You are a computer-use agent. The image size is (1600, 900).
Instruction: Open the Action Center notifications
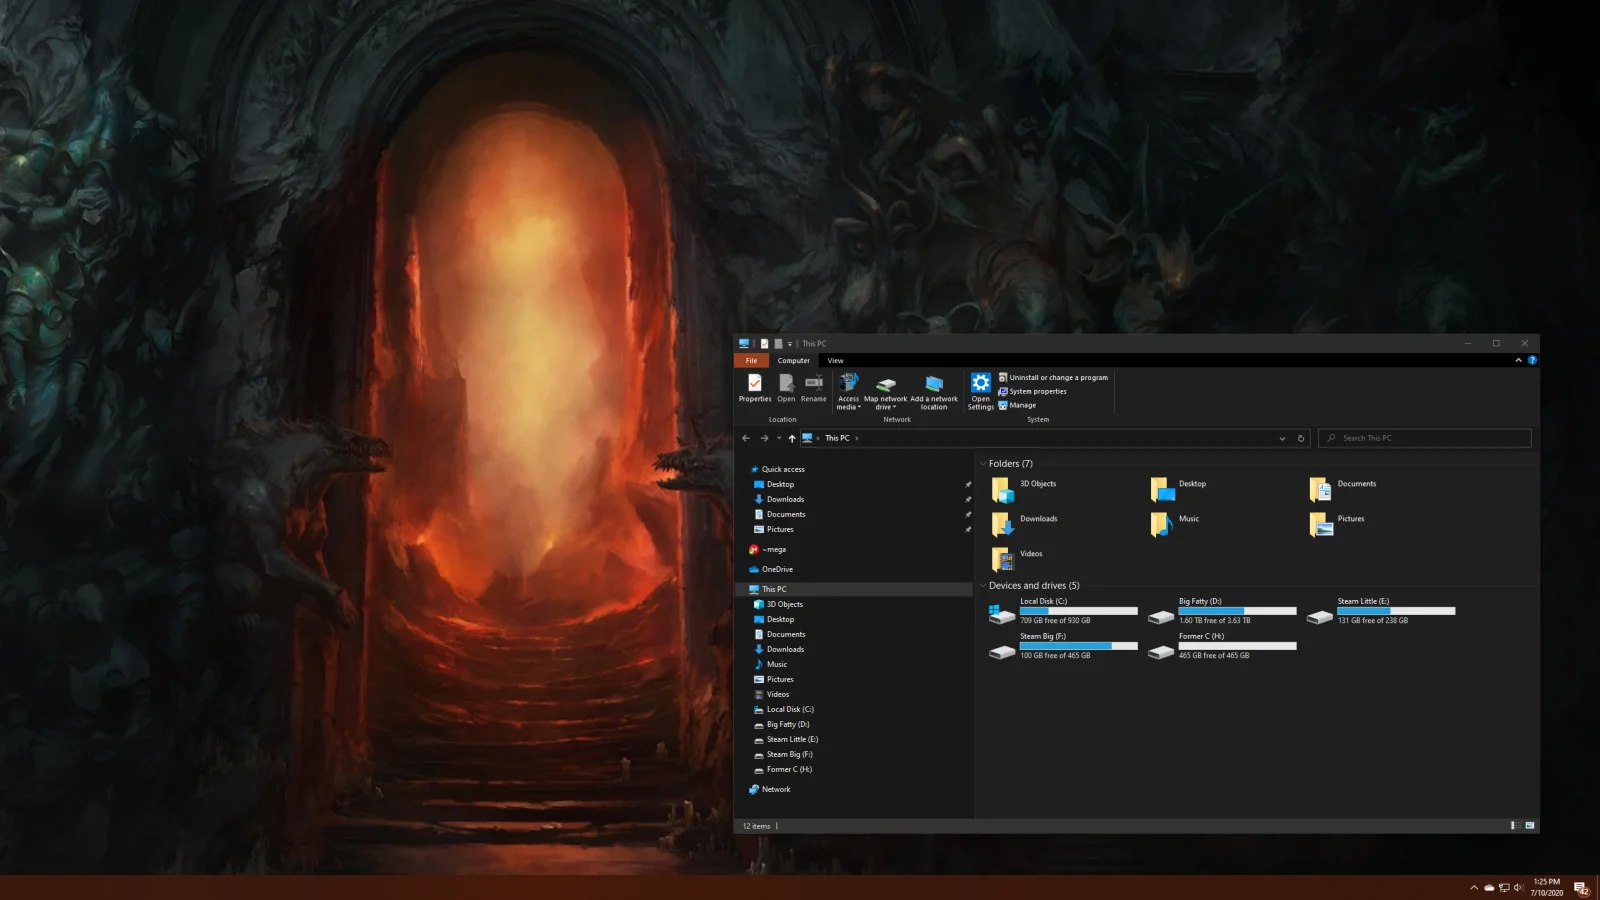[1582, 888]
